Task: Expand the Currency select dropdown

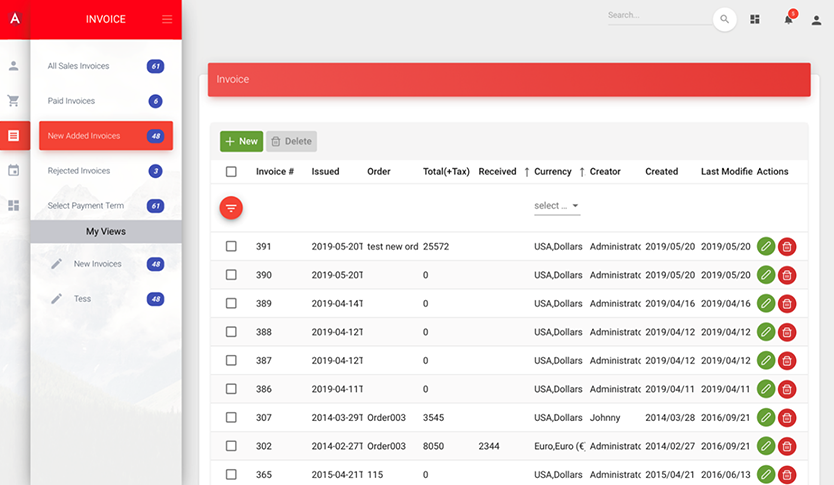Action: 556,206
